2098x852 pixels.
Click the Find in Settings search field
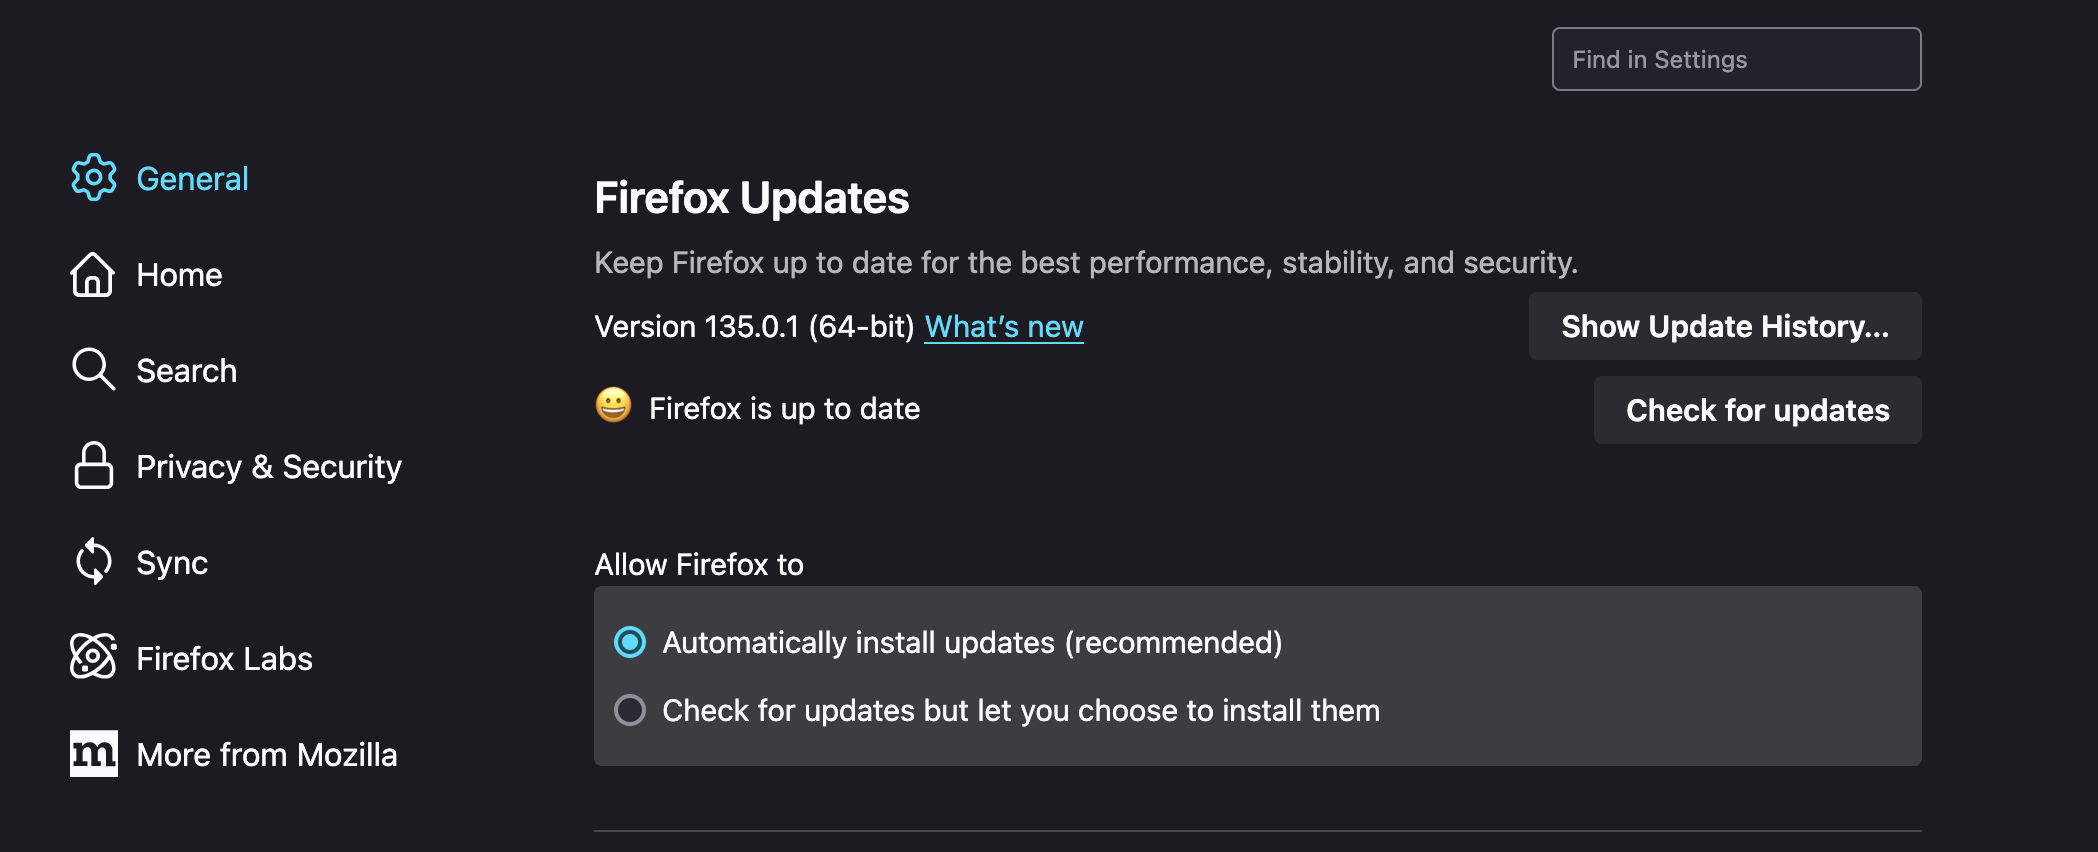[1736, 59]
